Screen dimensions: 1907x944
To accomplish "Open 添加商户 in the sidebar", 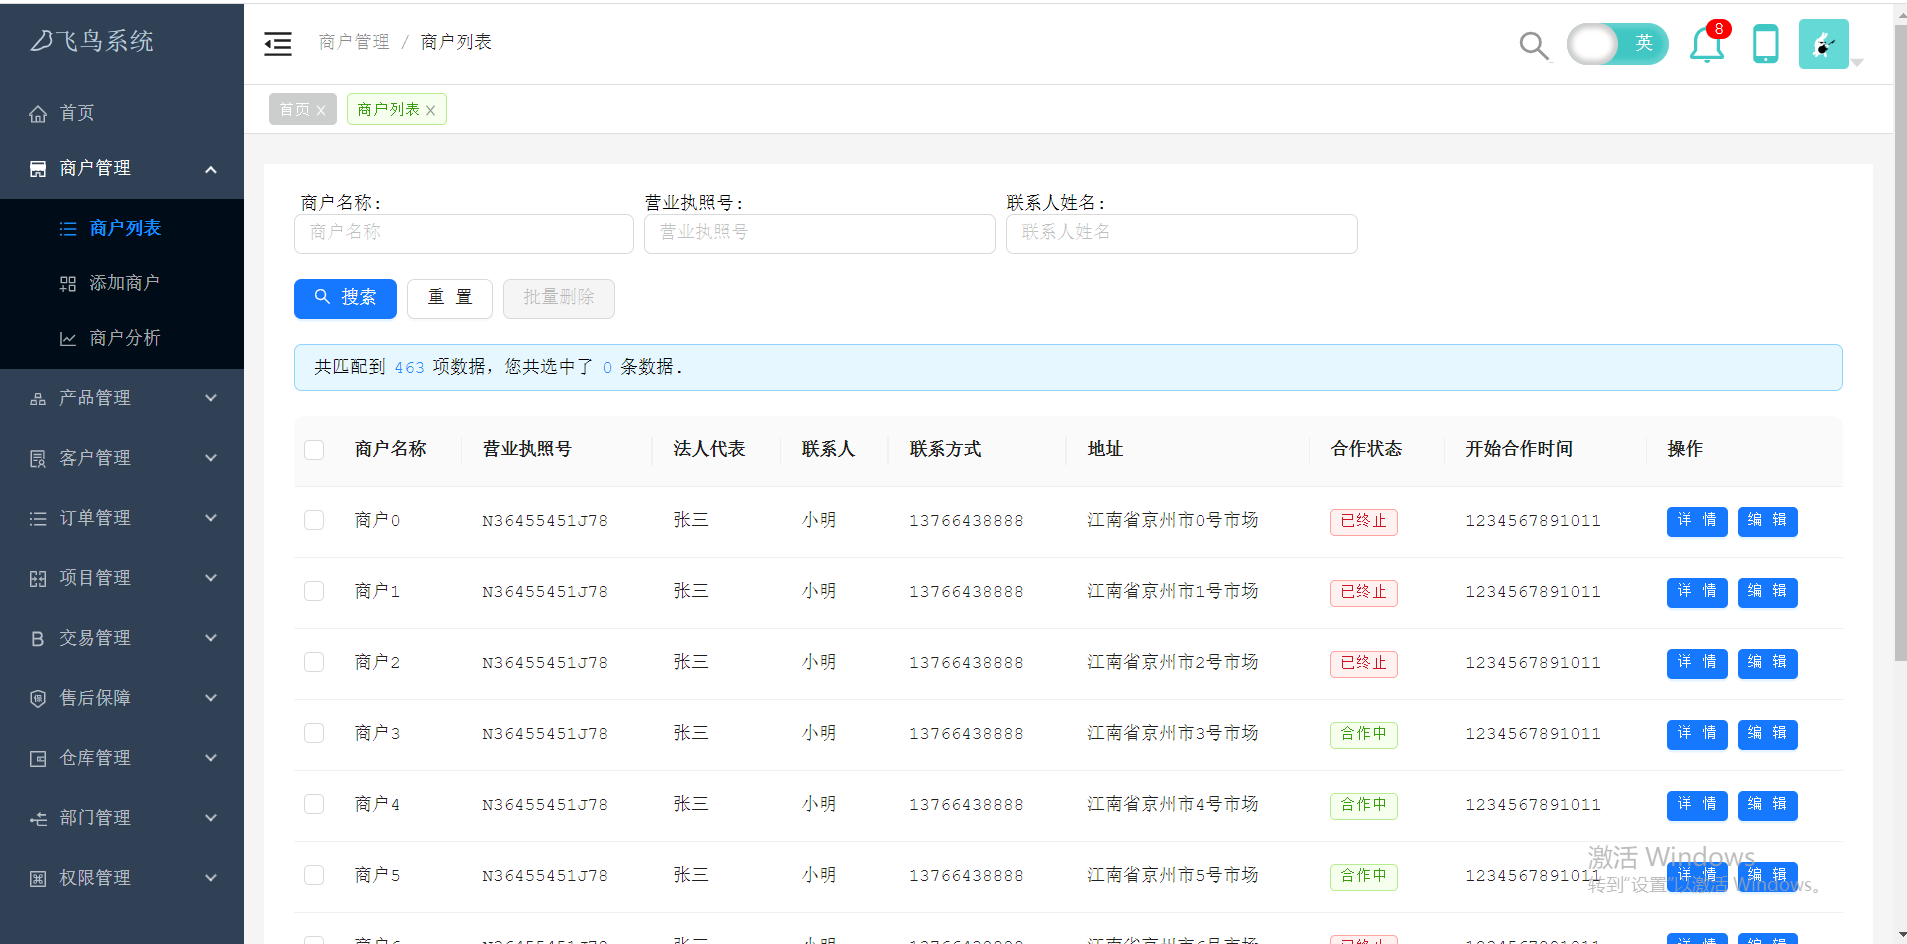I will click(x=122, y=283).
